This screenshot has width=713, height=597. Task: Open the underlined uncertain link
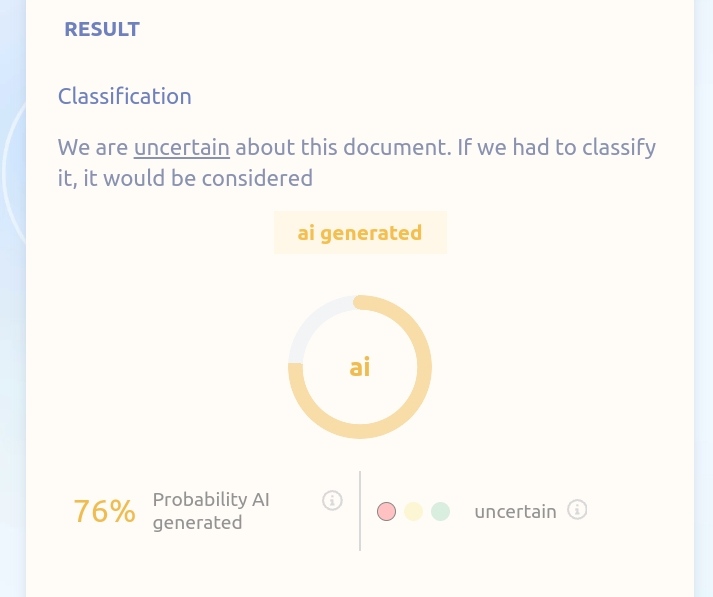182,148
